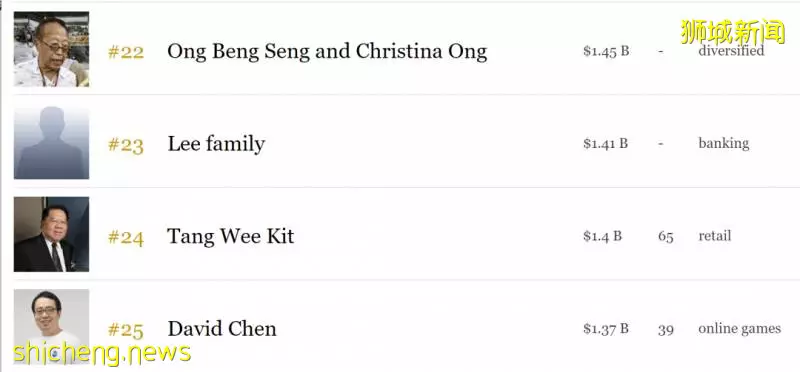The height and width of the screenshot is (372, 800).
Task: Click the online games industry label
Action: [739, 329]
